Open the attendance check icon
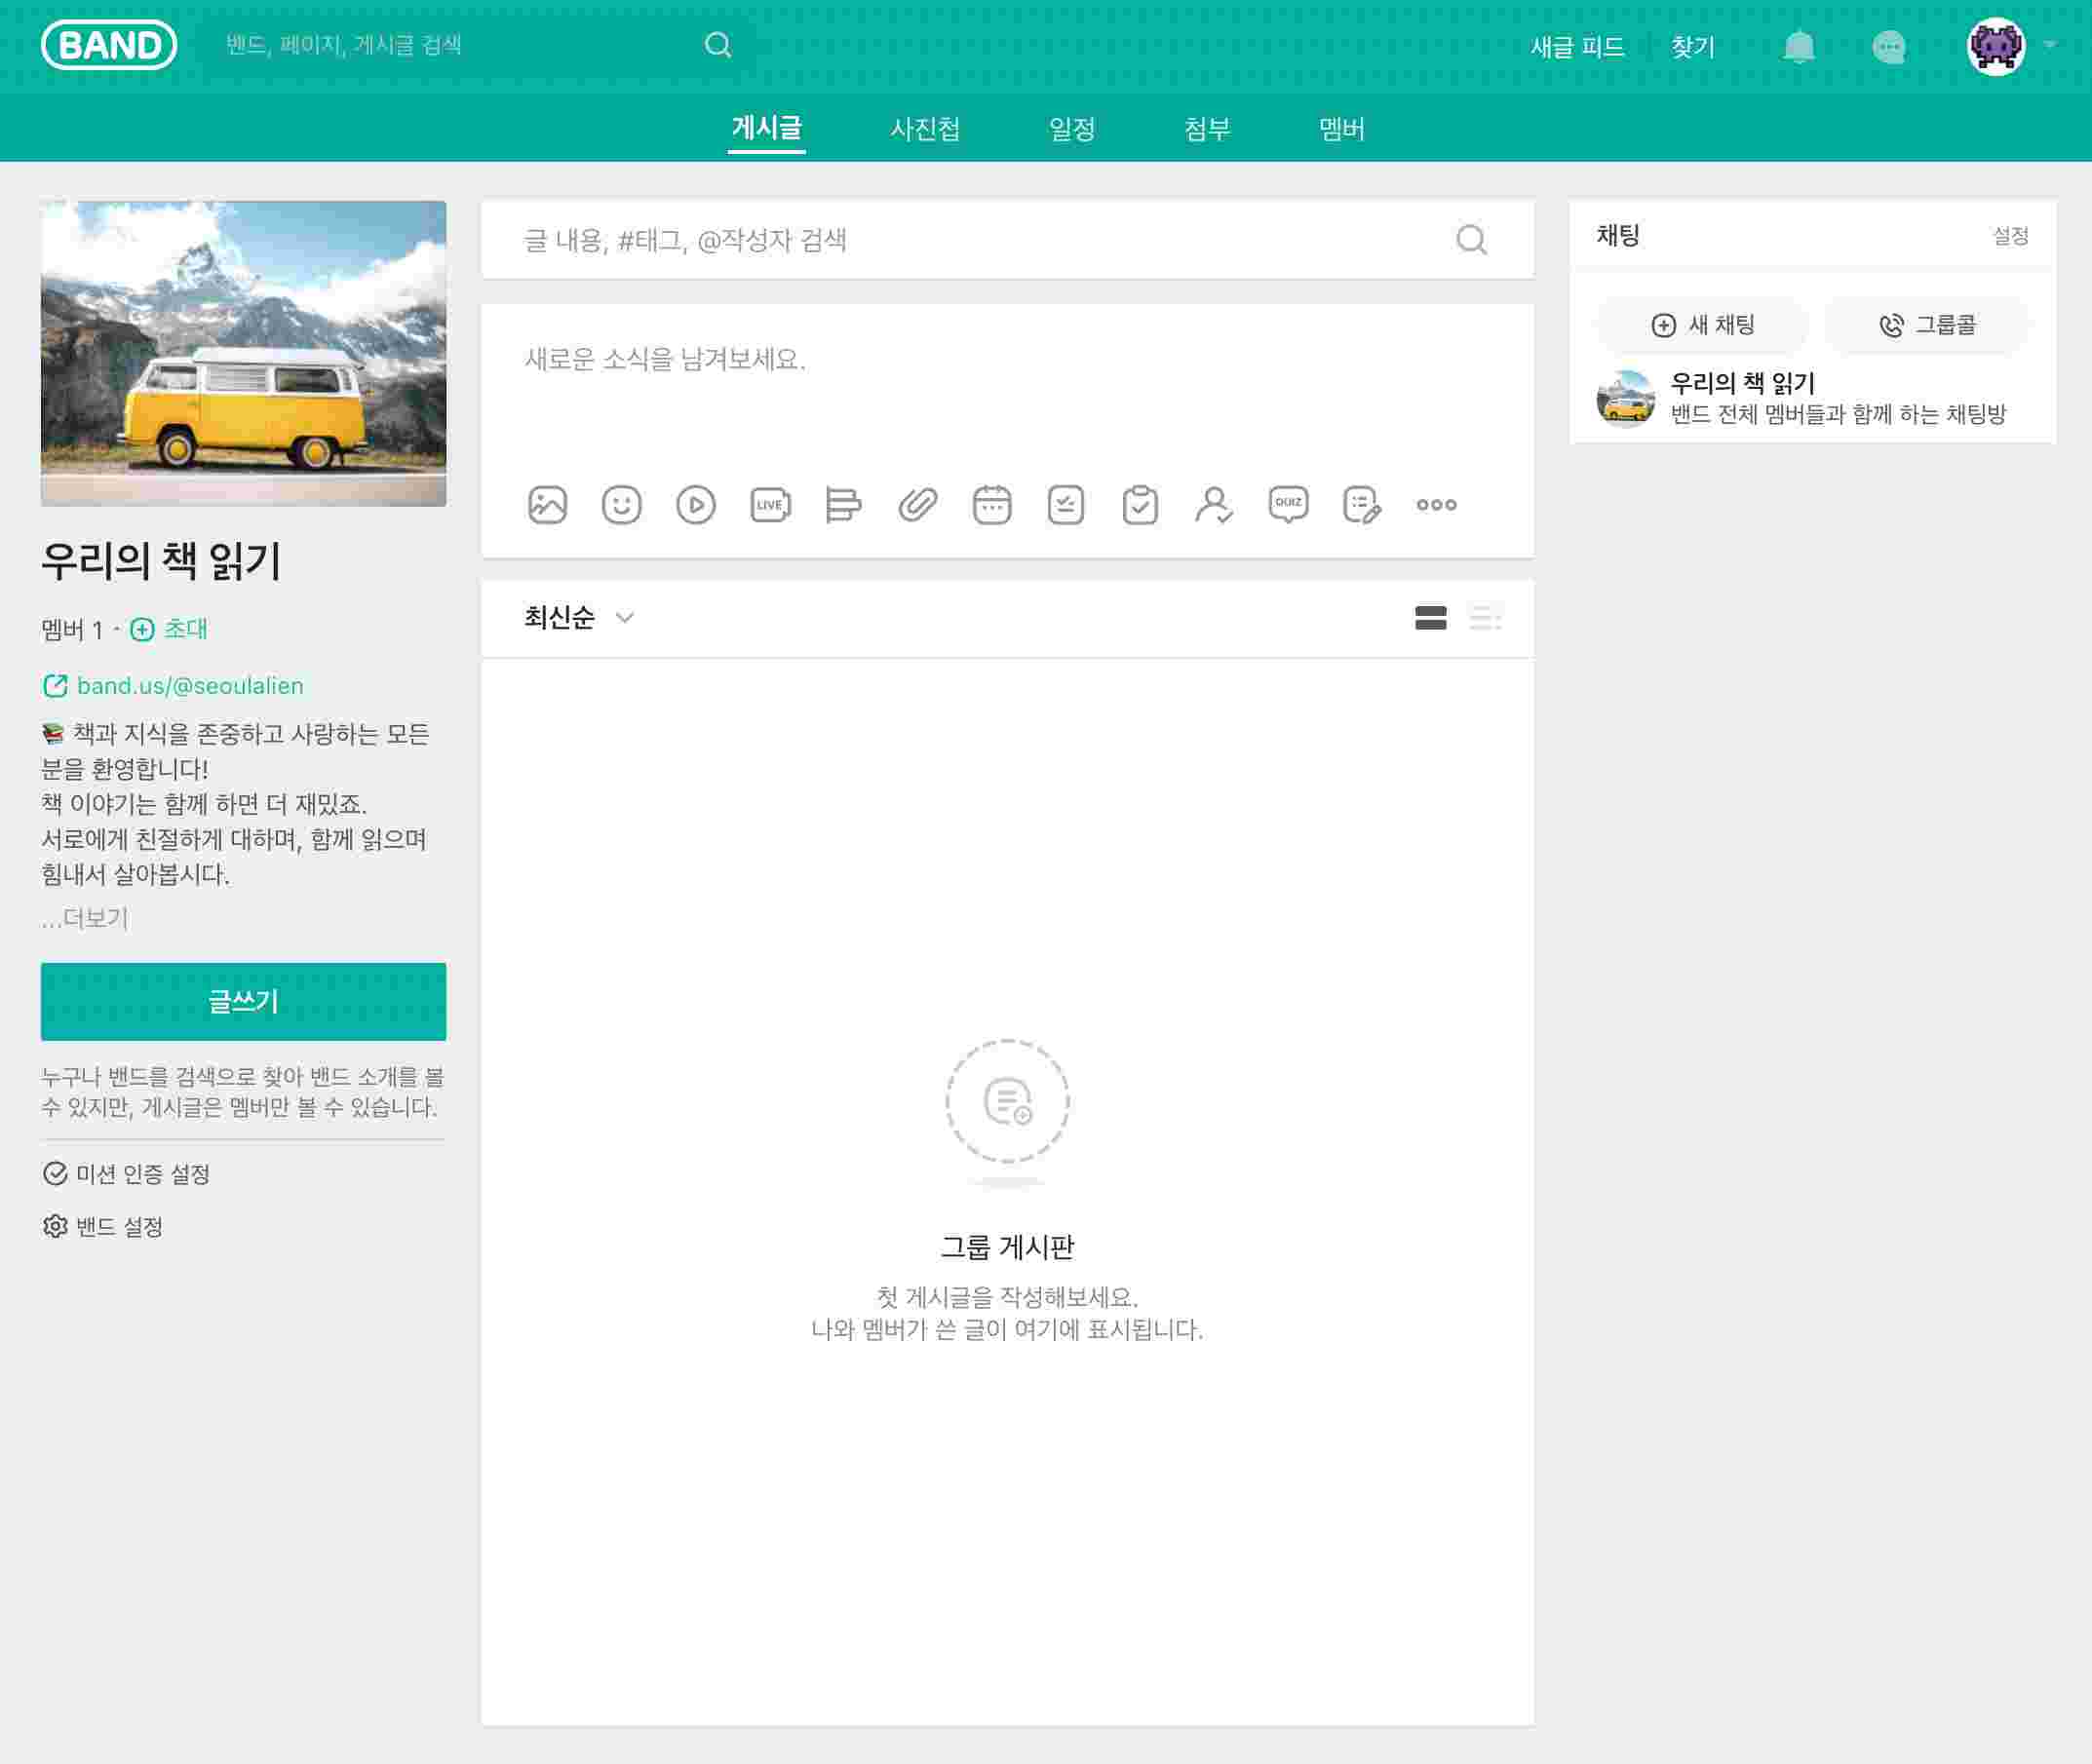The height and width of the screenshot is (1764, 2092). point(1213,505)
